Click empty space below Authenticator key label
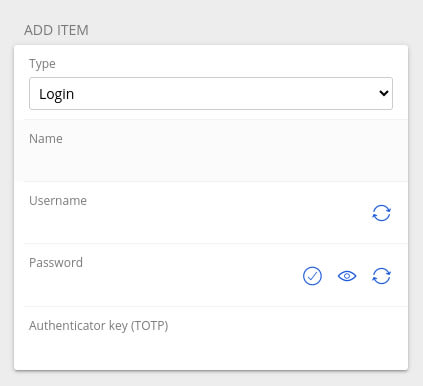 point(211,350)
